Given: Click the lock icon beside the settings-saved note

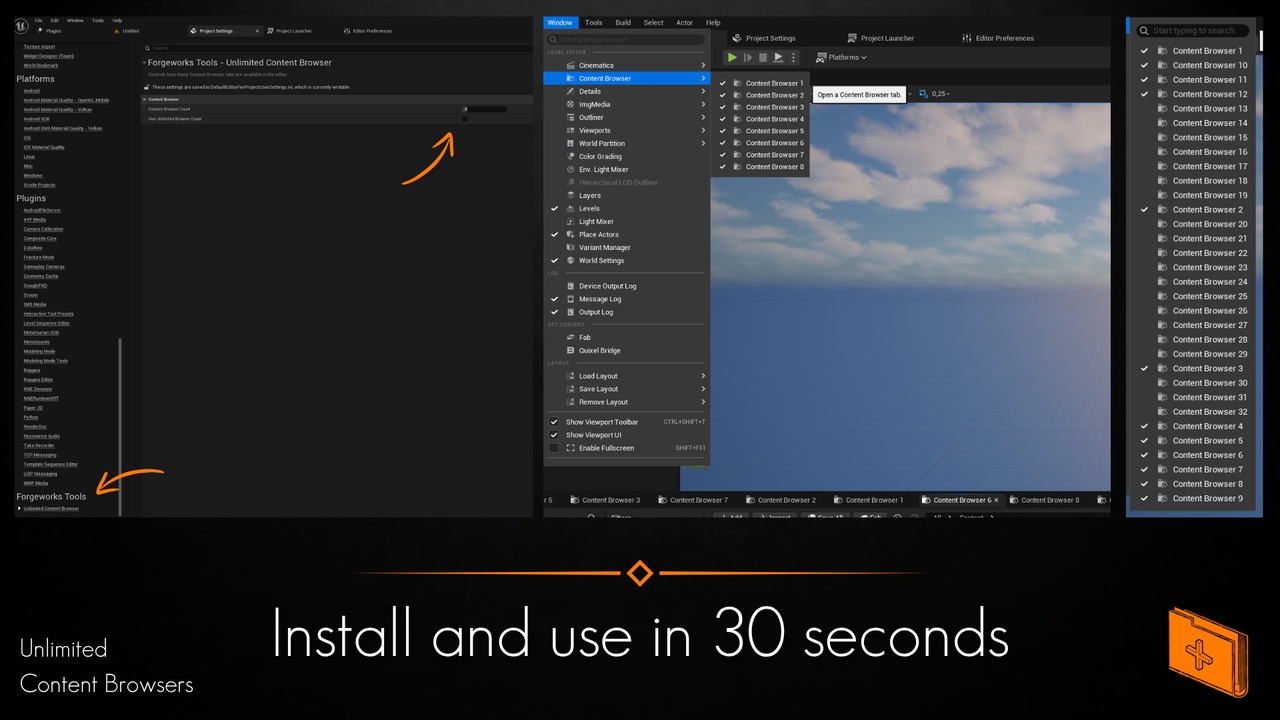Looking at the screenshot, I should [147, 87].
